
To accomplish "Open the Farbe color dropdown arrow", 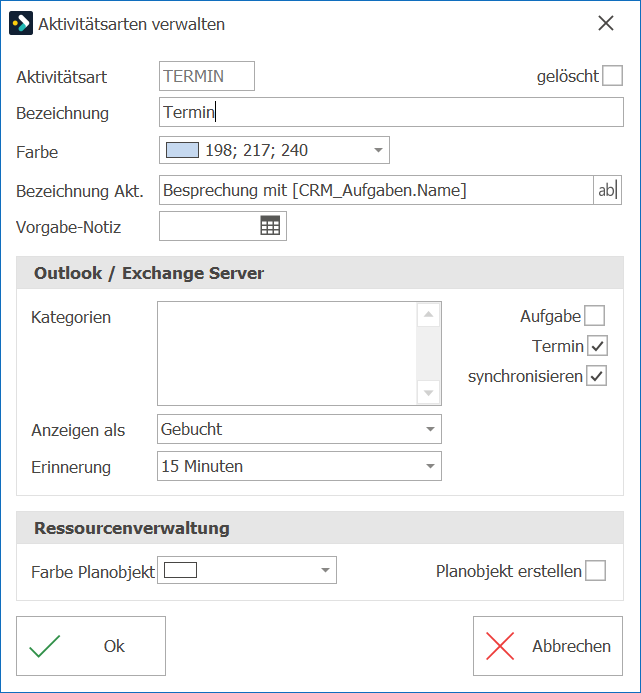I will pyautogui.click(x=378, y=150).
